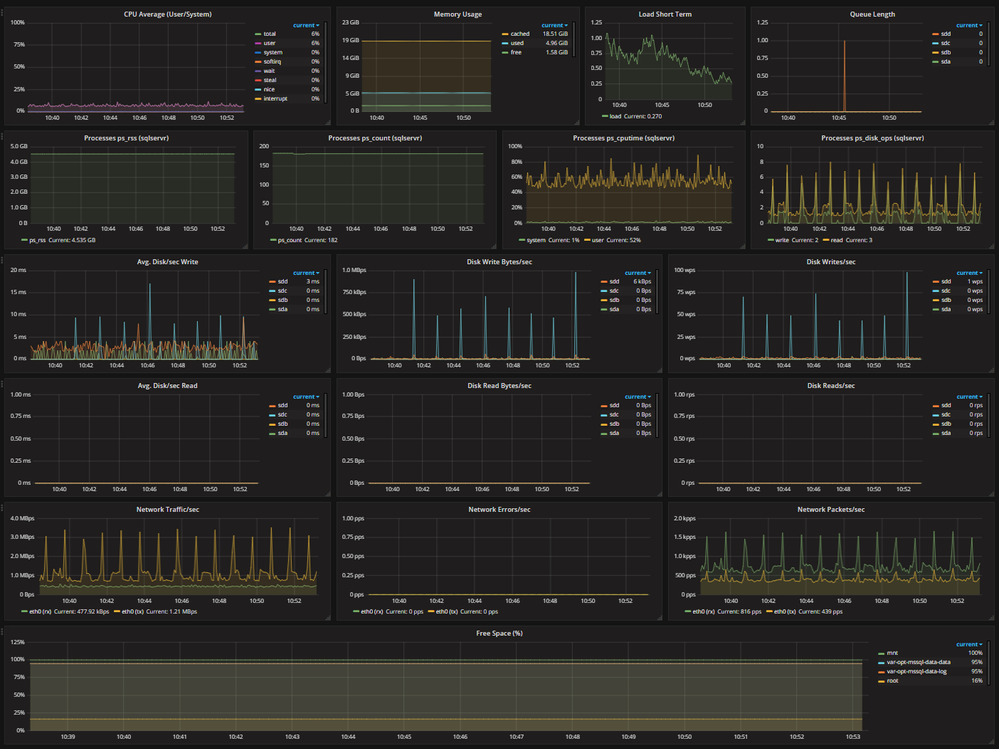This screenshot has height=749, width=999.
Task: Open the row handle beside Free Space panel
Action: click(3, 631)
